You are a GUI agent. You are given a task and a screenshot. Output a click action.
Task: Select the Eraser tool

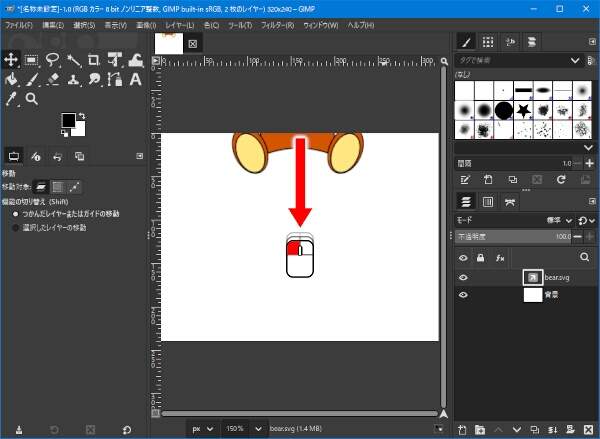click(x=52, y=79)
